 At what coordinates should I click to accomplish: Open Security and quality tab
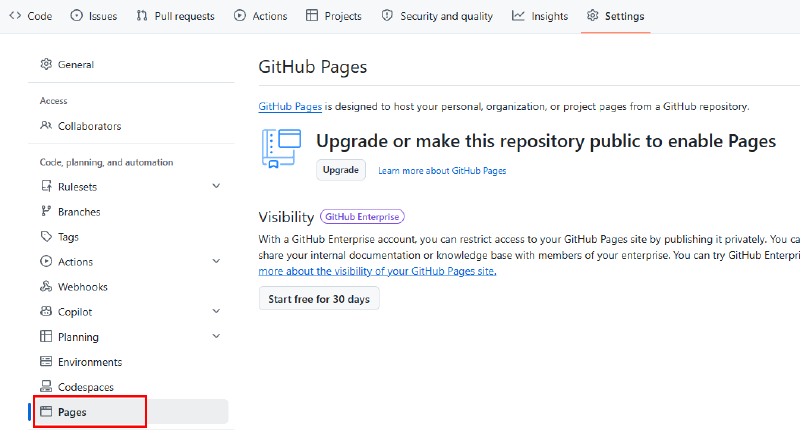tap(437, 16)
